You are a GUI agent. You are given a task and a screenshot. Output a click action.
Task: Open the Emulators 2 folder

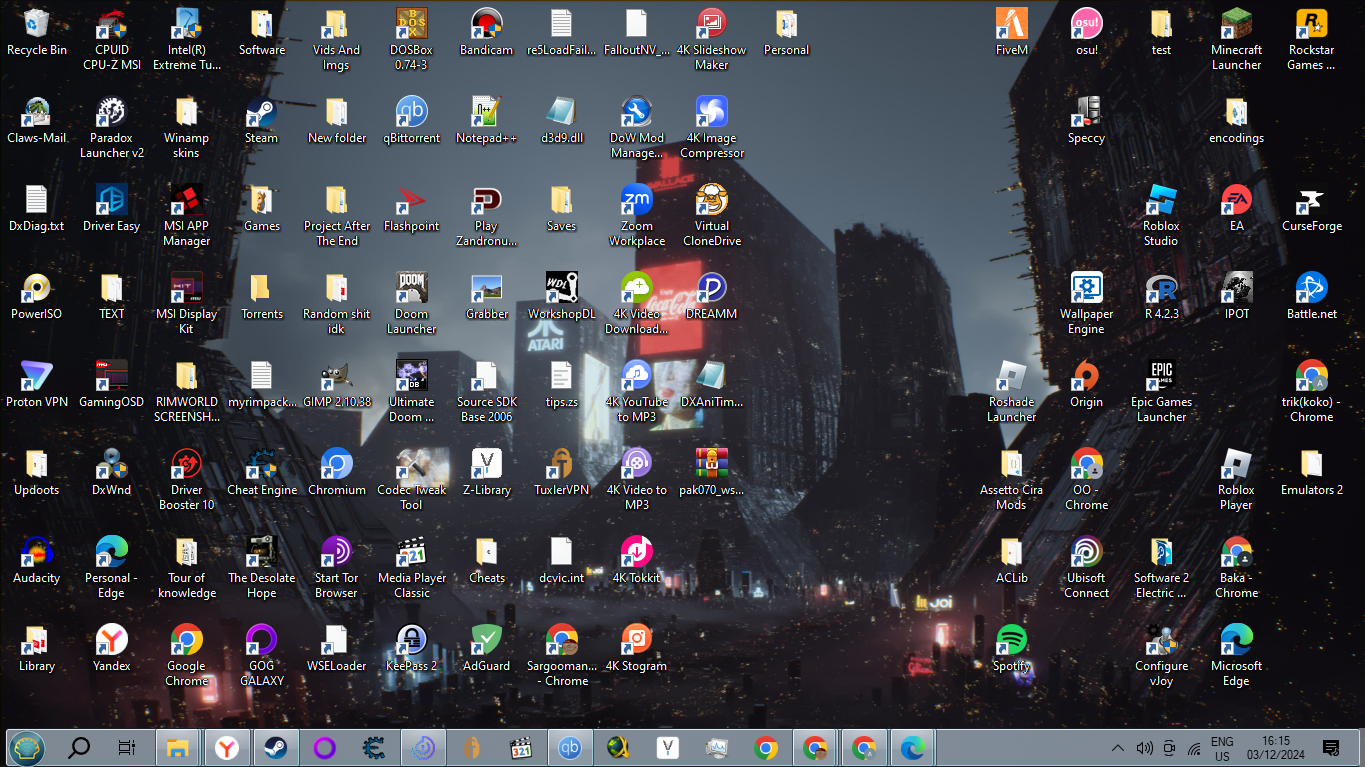[1311, 473]
